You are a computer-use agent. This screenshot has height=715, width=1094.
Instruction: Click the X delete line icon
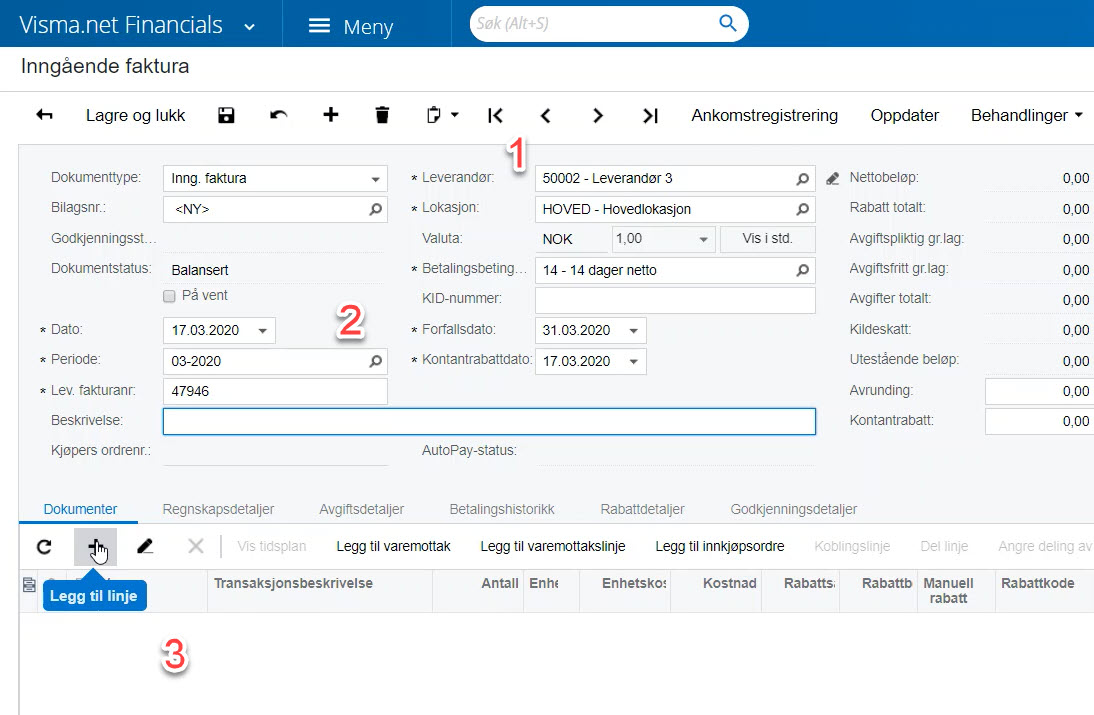tap(196, 546)
